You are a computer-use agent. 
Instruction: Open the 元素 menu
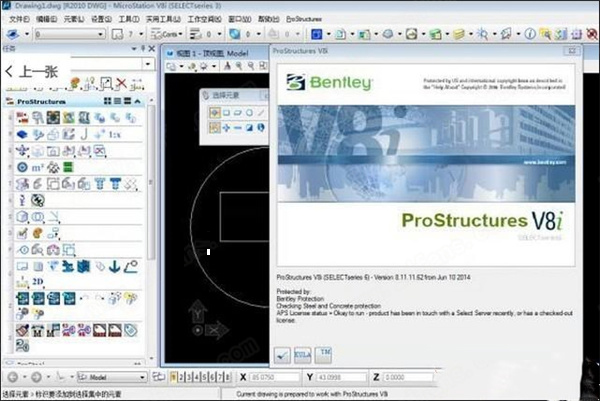click(x=74, y=19)
